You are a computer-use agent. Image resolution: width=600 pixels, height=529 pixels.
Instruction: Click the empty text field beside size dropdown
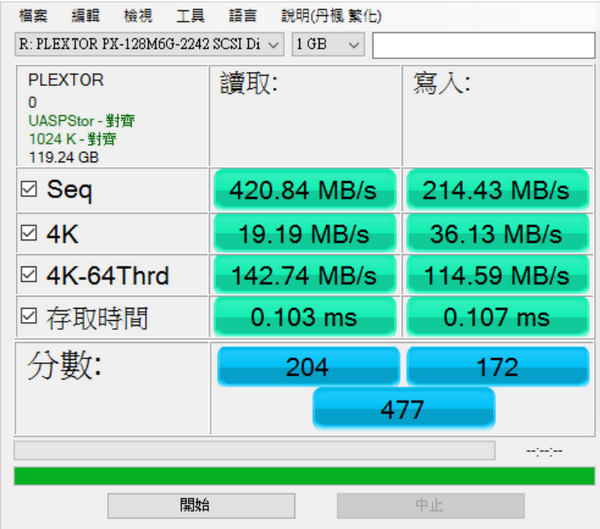(x=484, y=45)
